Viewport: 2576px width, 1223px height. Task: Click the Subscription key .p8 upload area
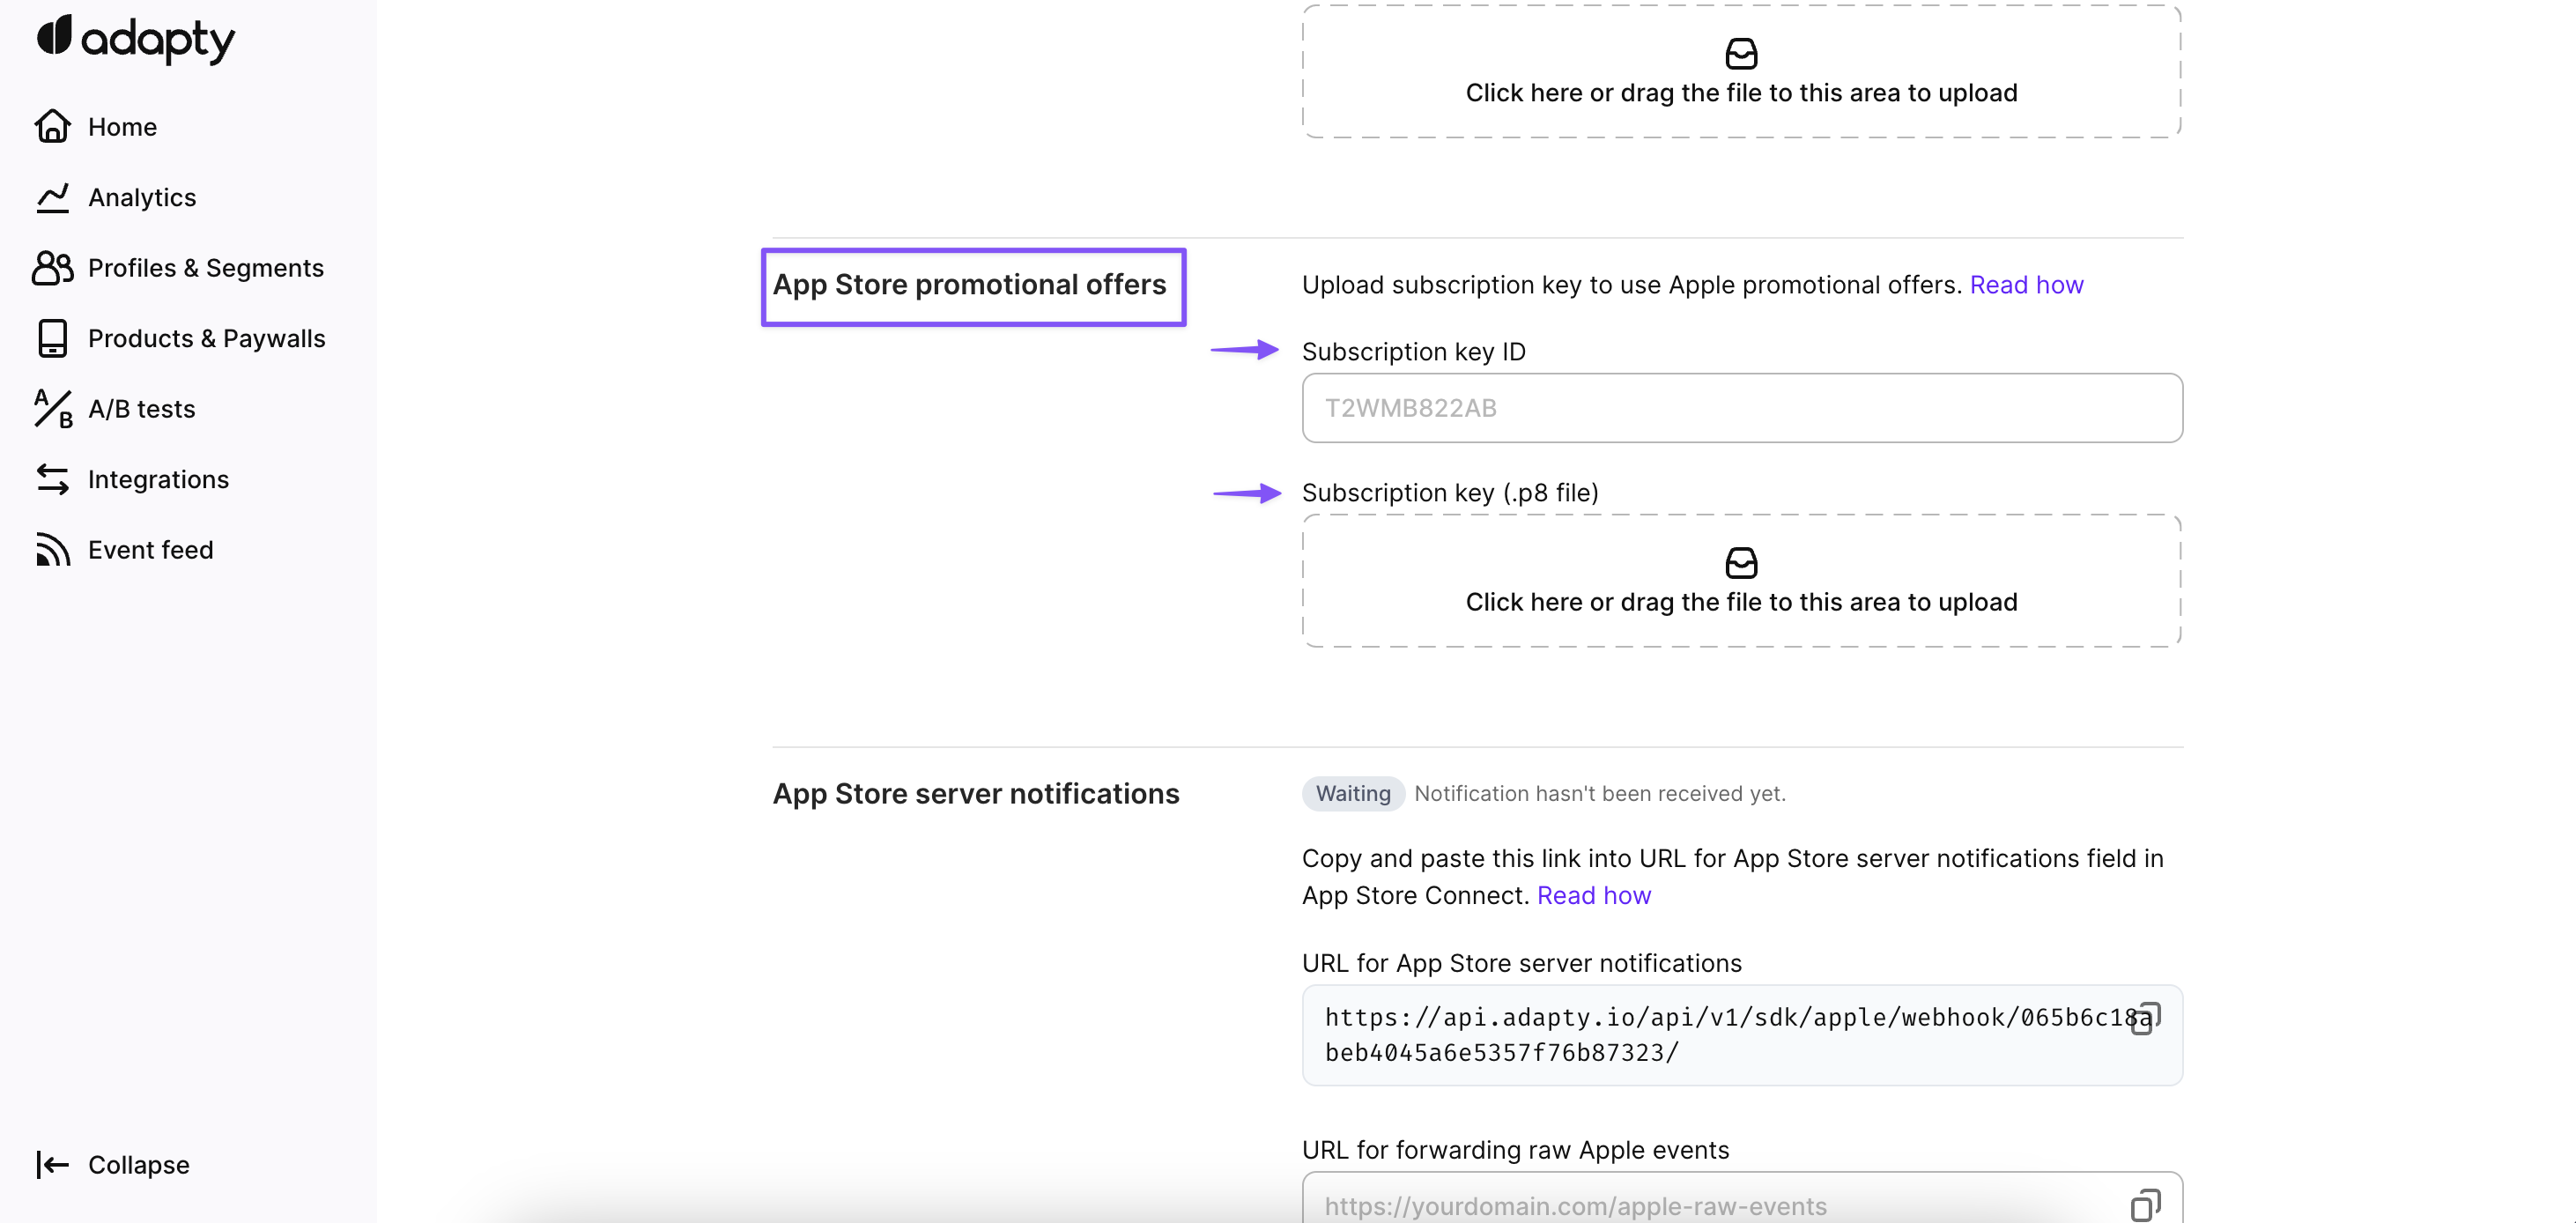(1741, 581)
